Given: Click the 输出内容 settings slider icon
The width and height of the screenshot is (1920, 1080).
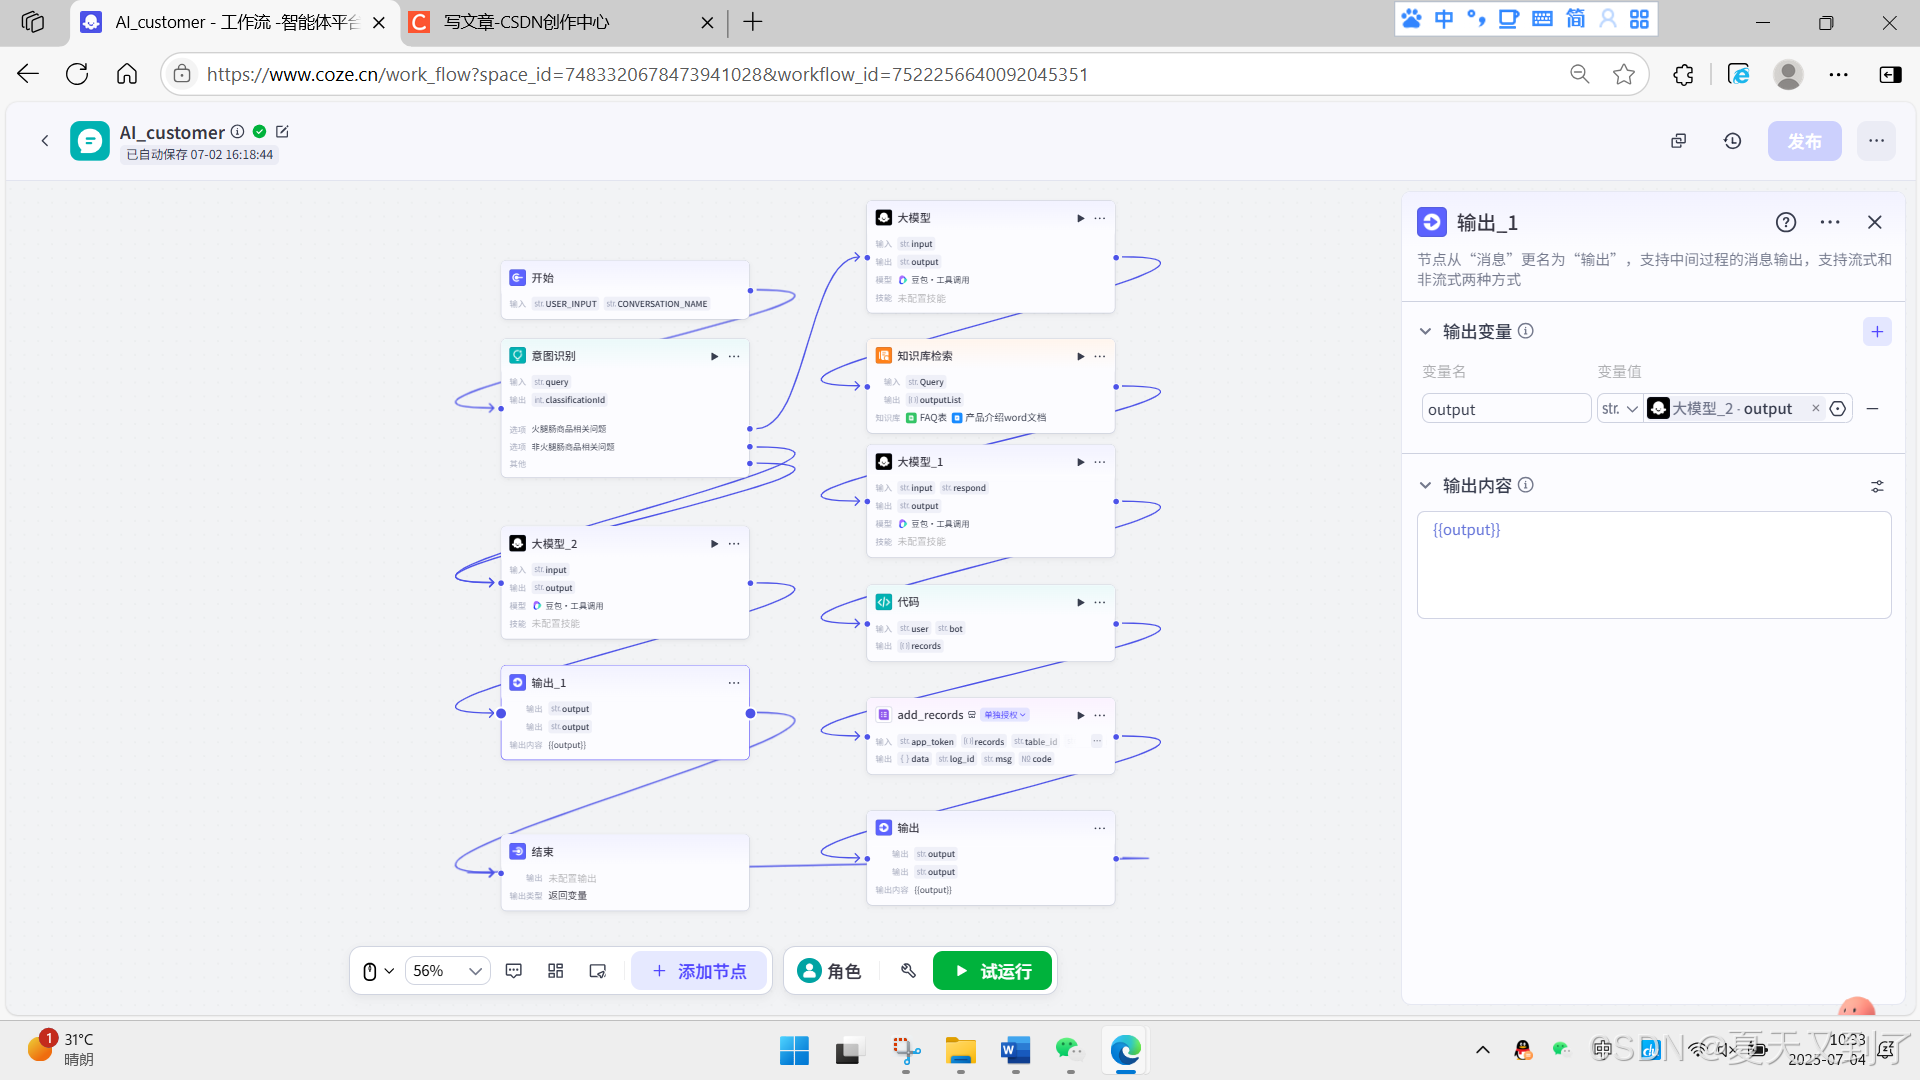Looking at the screenshot, I should 1877,486.
